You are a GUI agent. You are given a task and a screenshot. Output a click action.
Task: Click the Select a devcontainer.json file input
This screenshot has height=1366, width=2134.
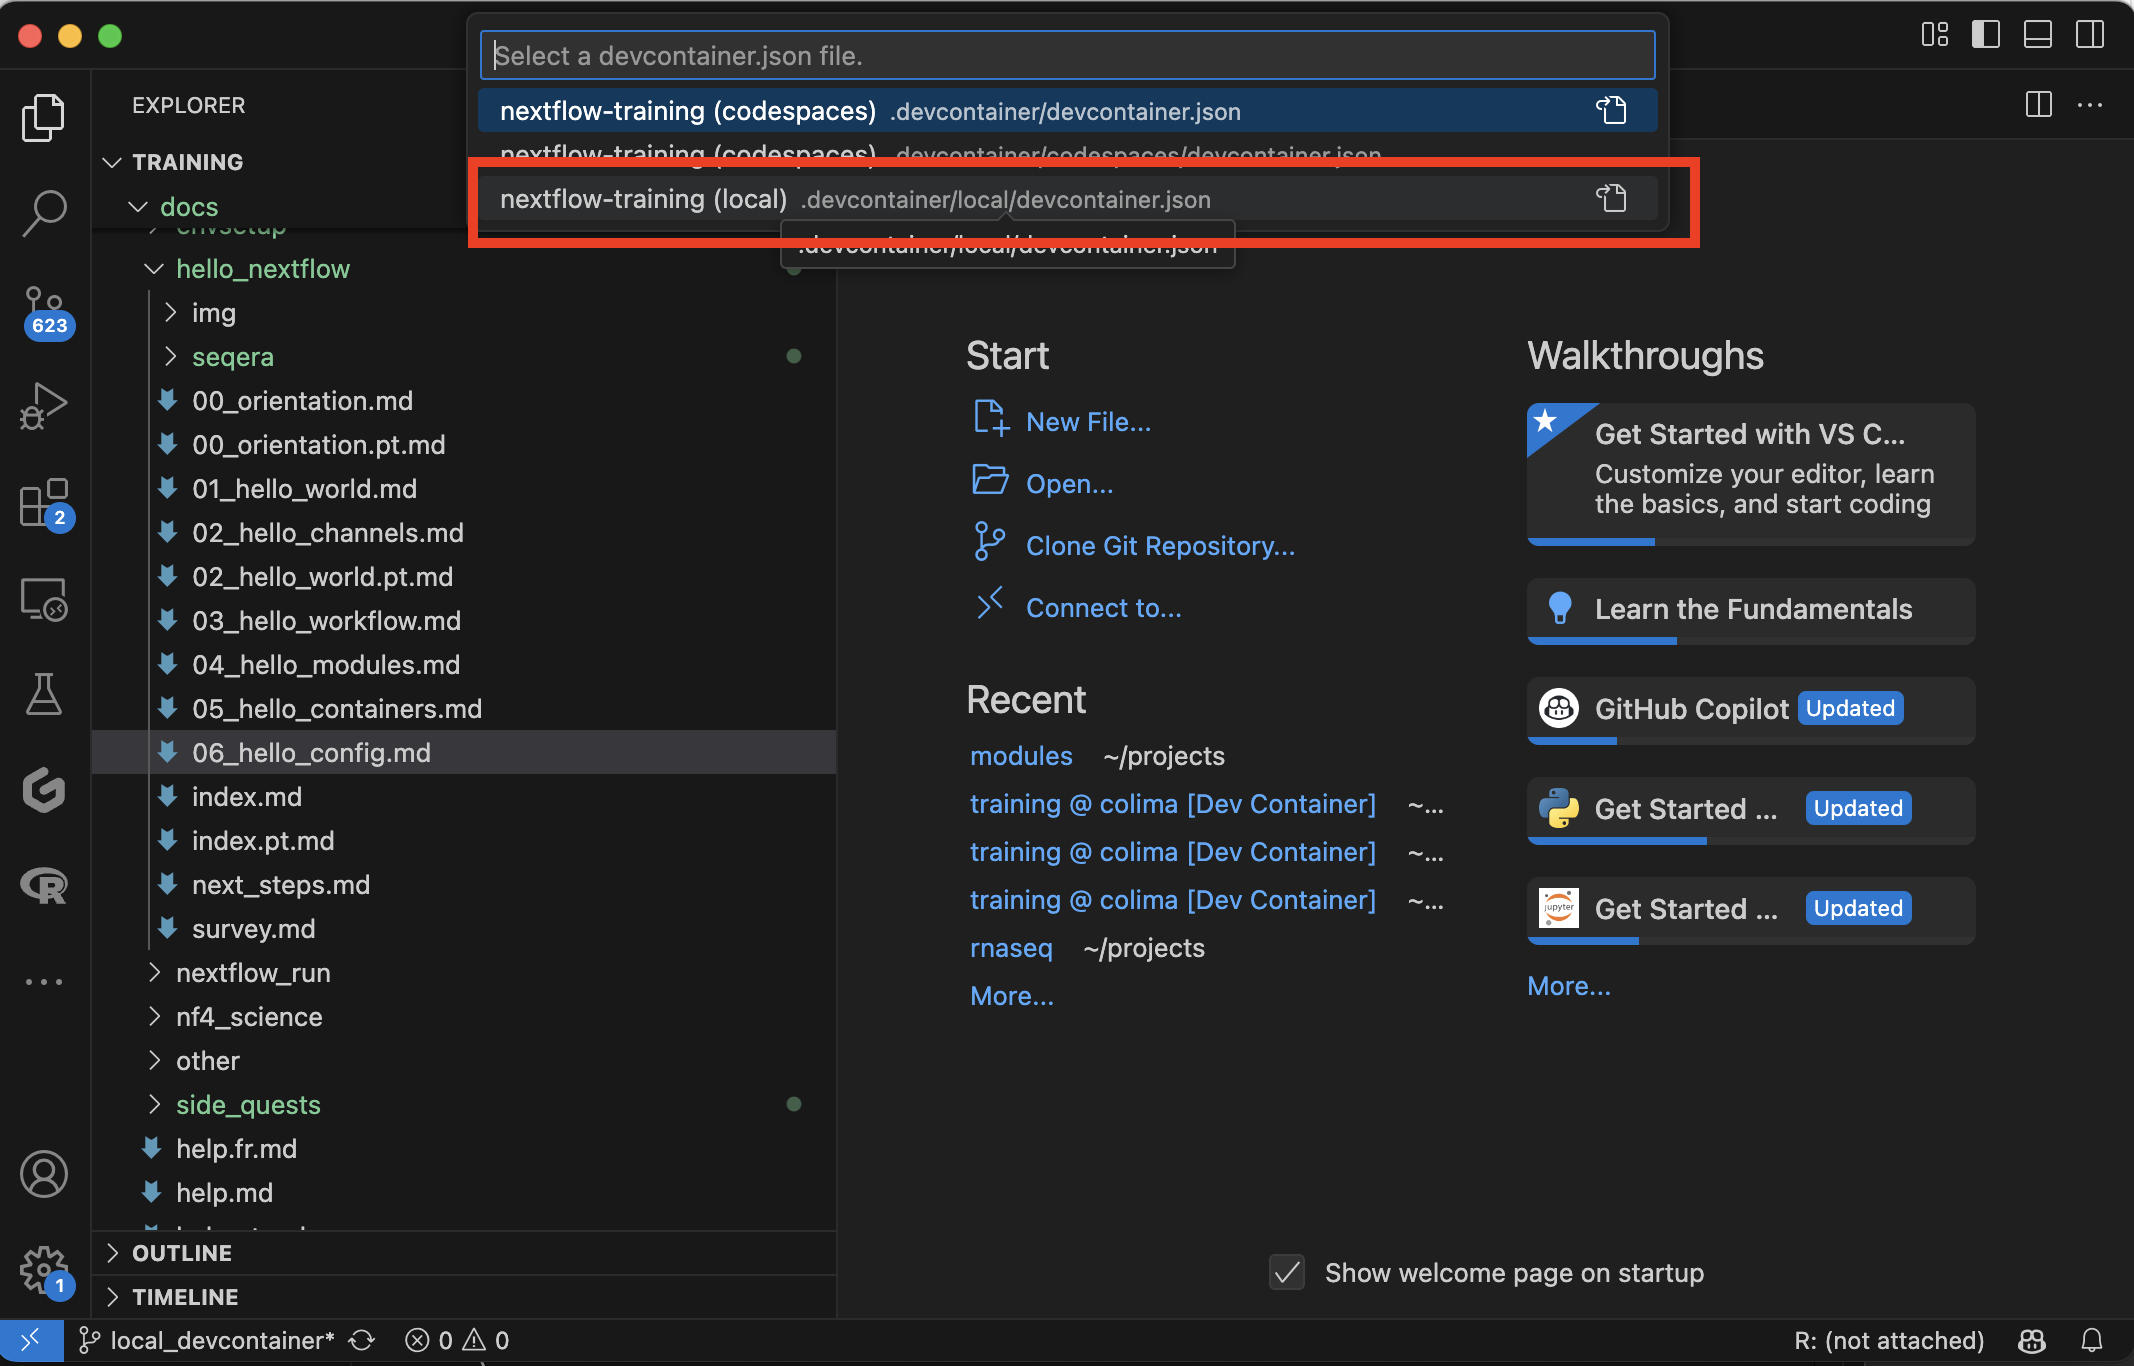(1067, 55)
